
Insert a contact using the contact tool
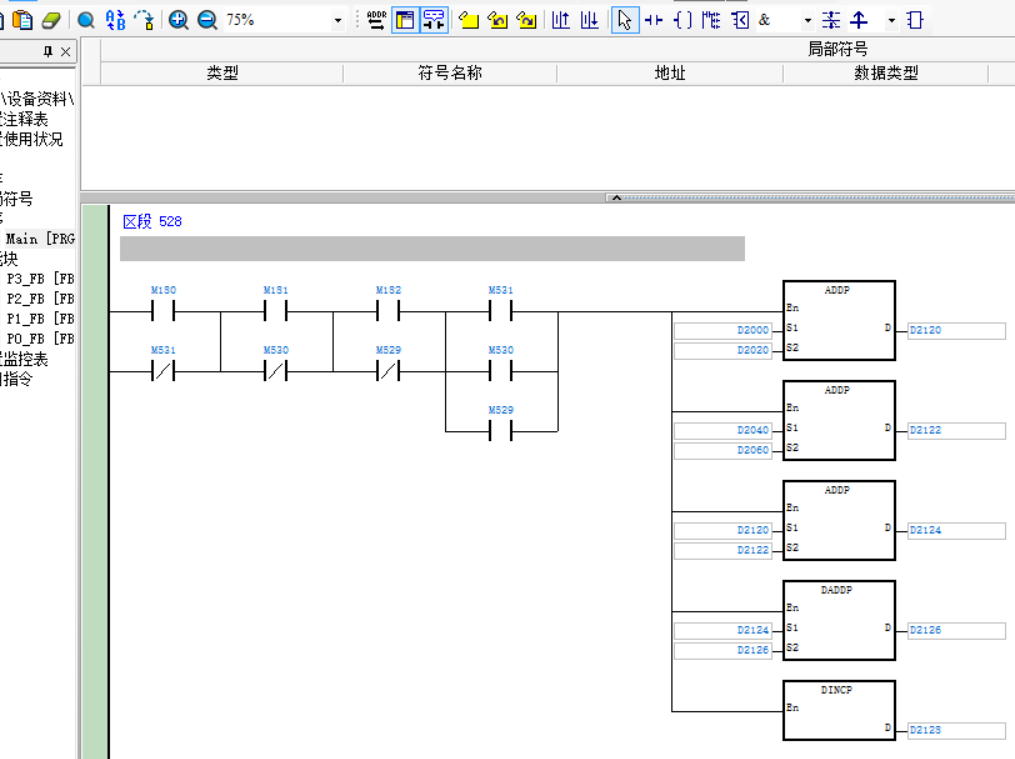654,20
